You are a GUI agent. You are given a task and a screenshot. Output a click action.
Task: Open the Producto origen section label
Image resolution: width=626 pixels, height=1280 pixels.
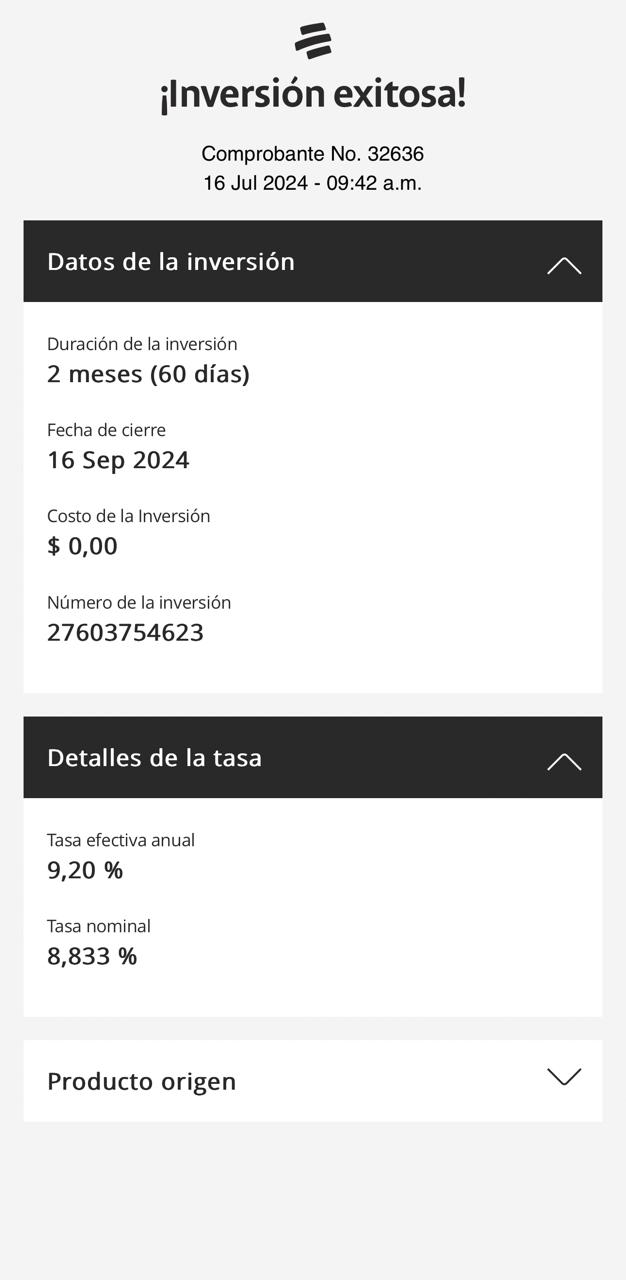(x=142, y=1081)
